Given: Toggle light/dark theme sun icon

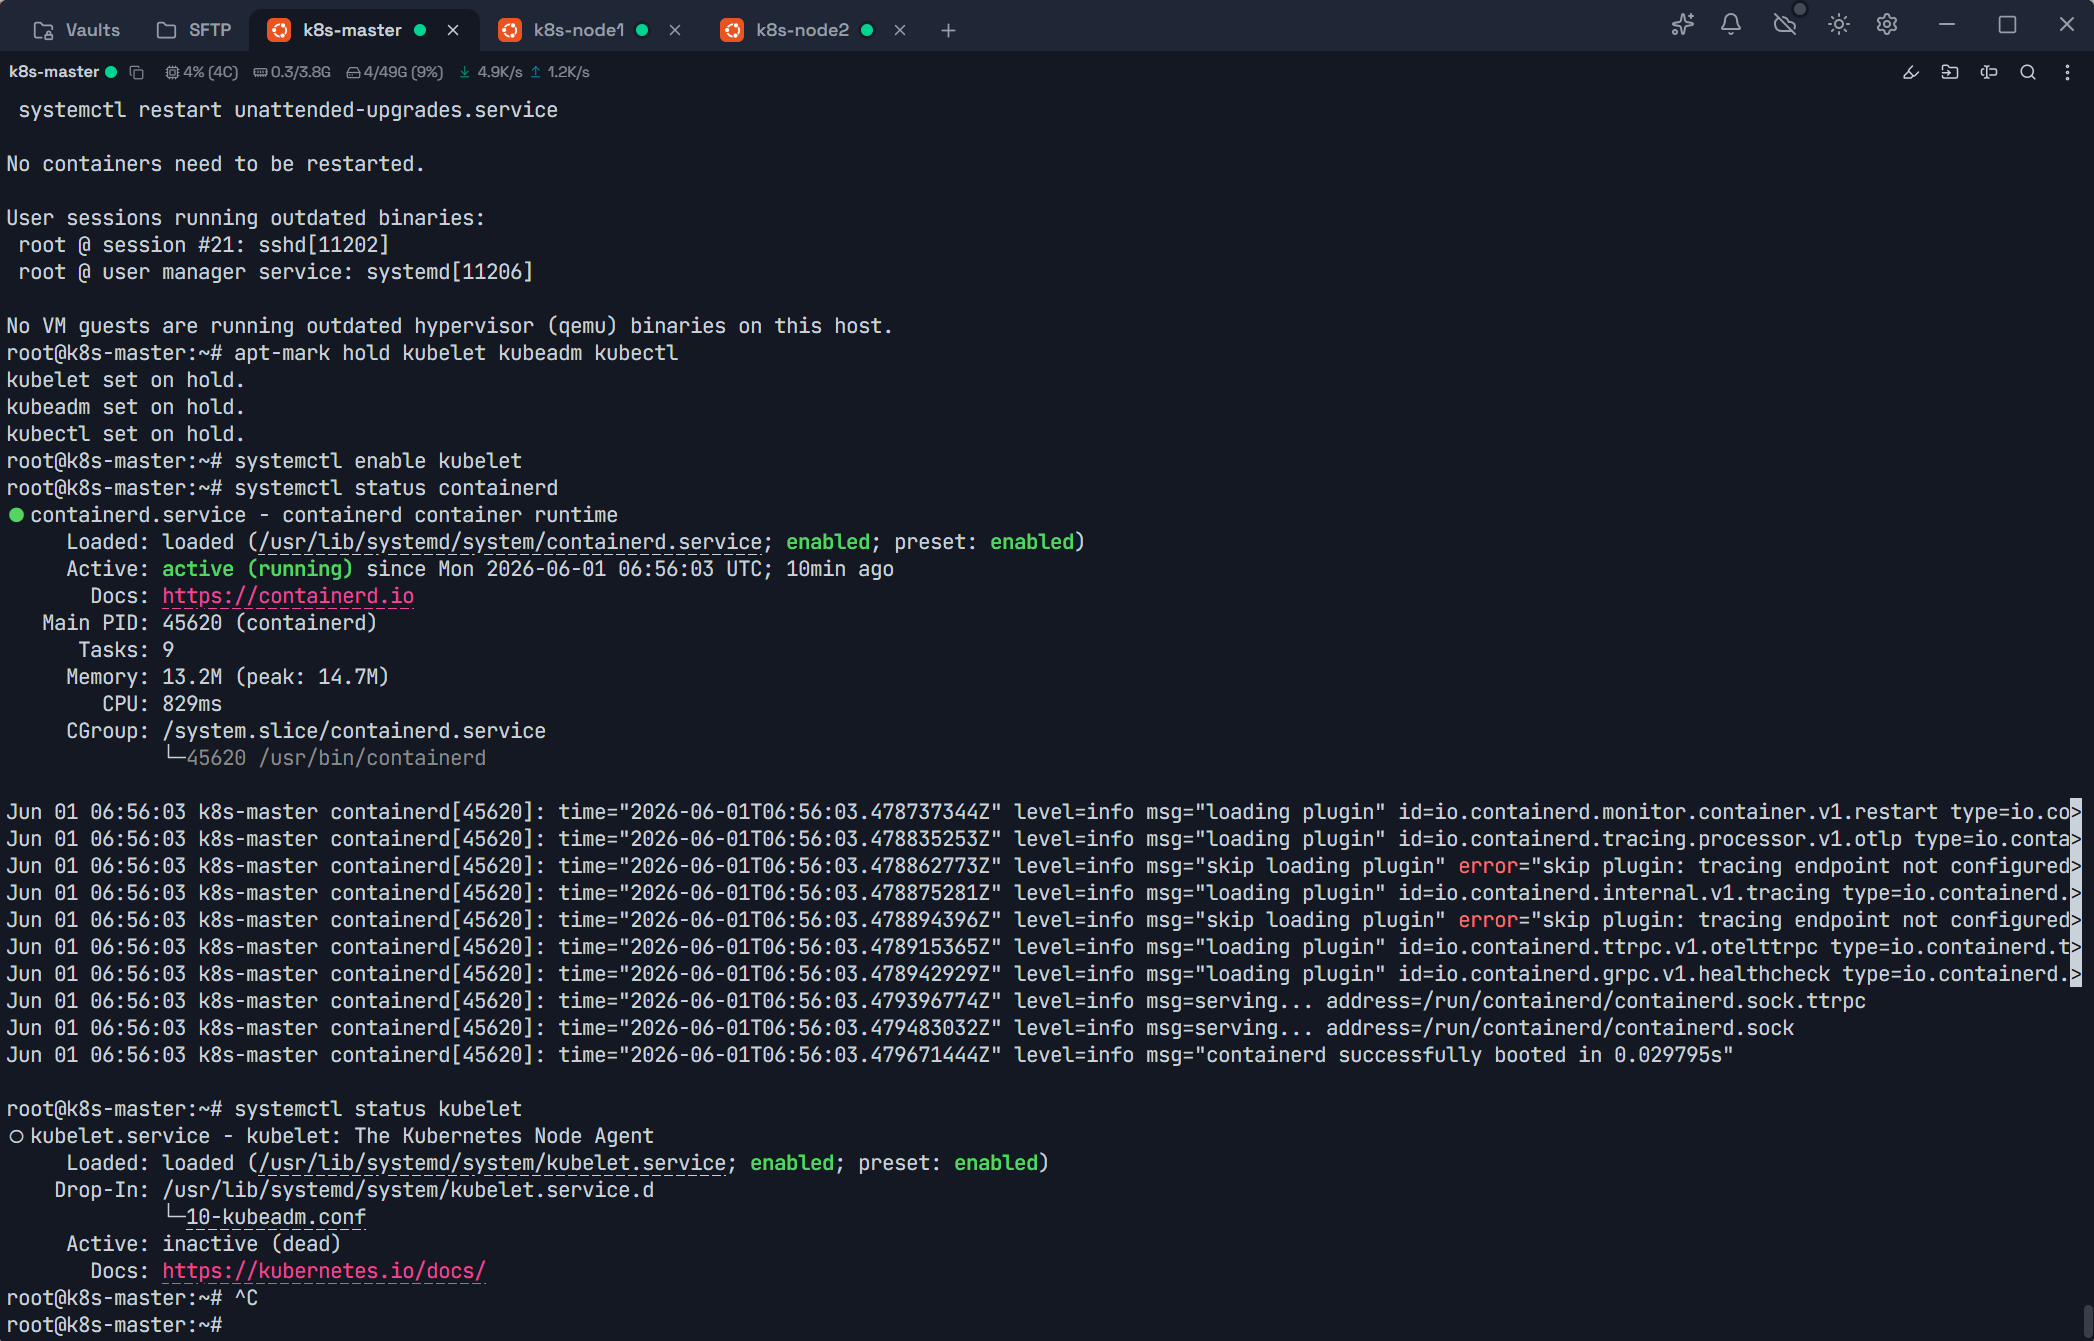Looking at the screenshot, I should click(1839, 24).
